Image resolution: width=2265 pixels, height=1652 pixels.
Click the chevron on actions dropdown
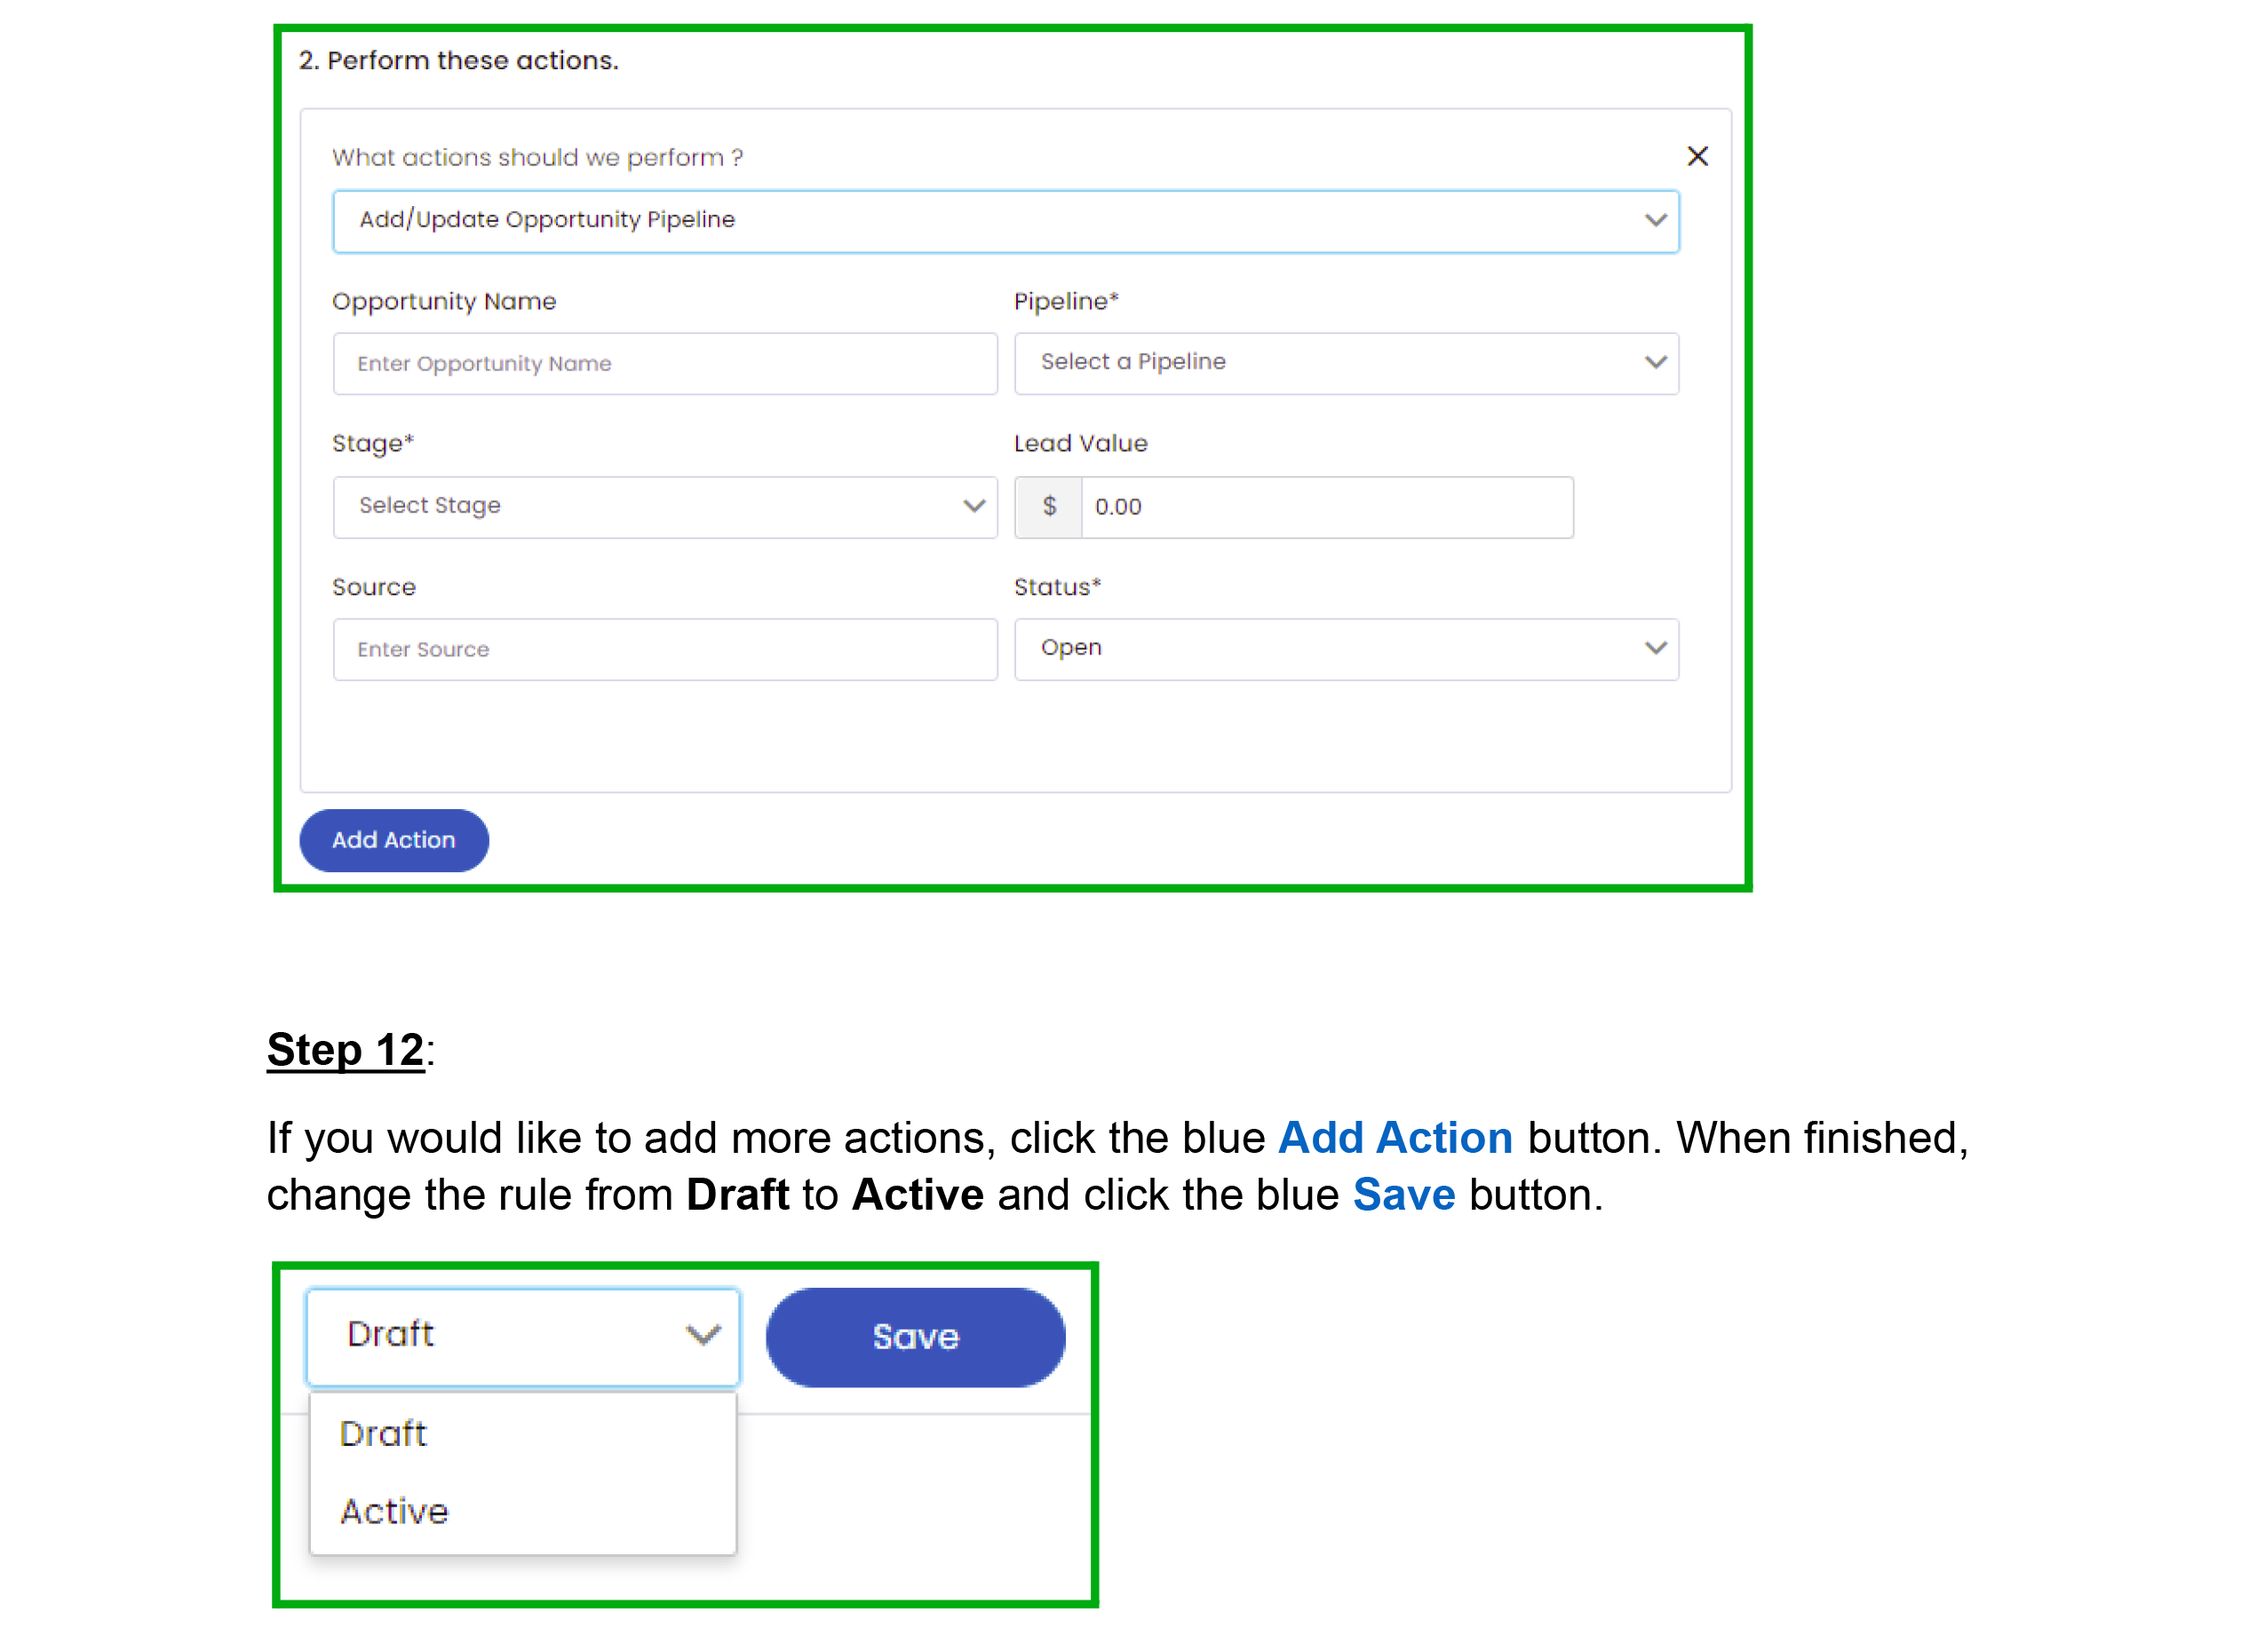point(1655,220)
